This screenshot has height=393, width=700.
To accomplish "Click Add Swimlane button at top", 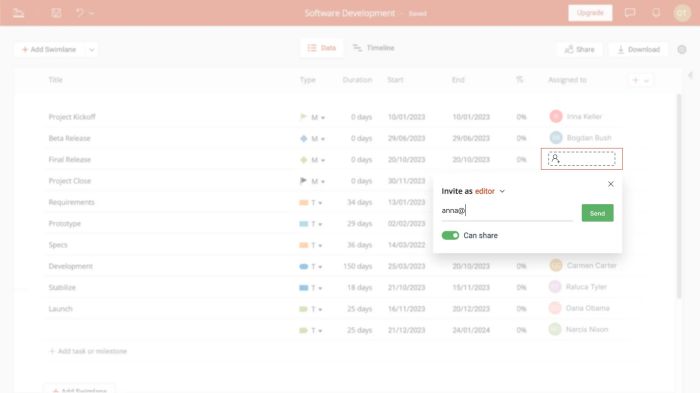I will tap(49, 50).
